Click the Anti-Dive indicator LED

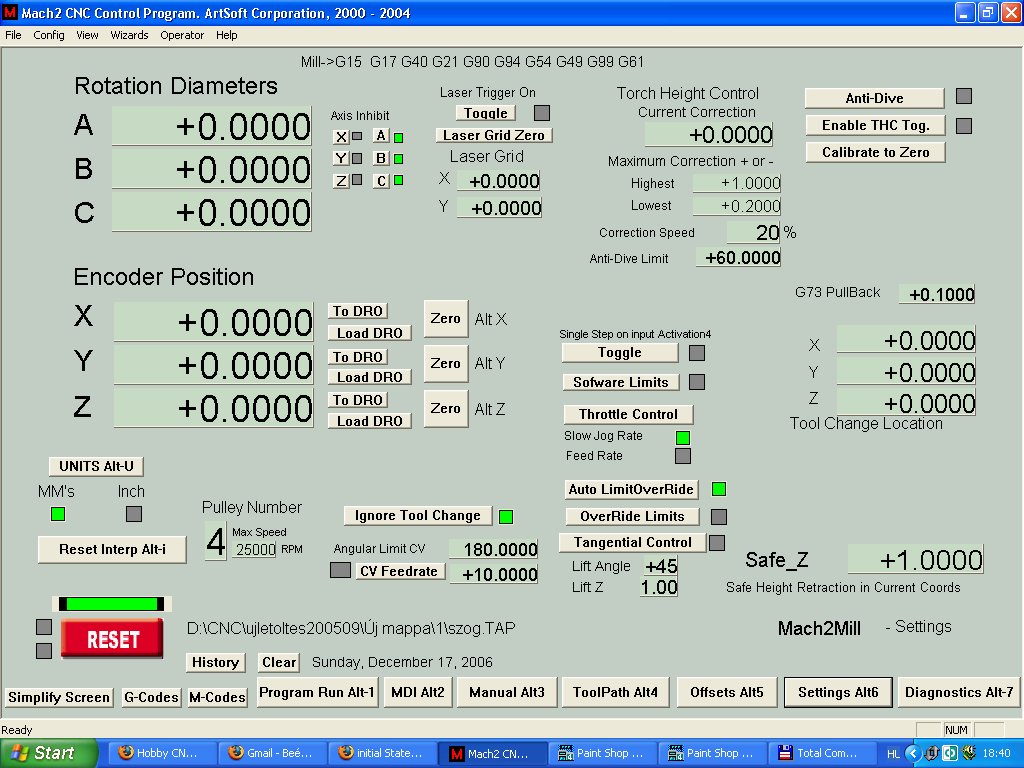(964, 97)
